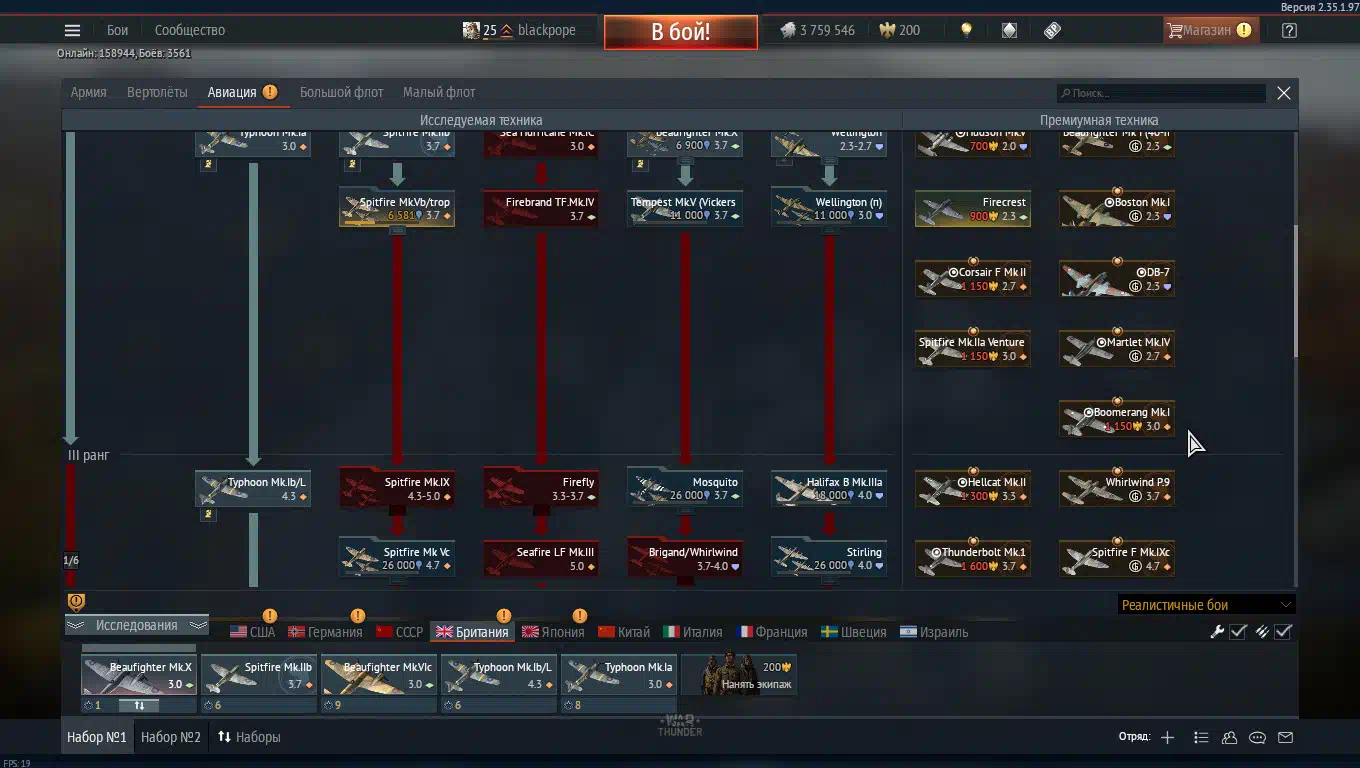This screenshot has height=768, width=1360.
Task: Select Италия nation tab
Action: click(x=693, y=632)
